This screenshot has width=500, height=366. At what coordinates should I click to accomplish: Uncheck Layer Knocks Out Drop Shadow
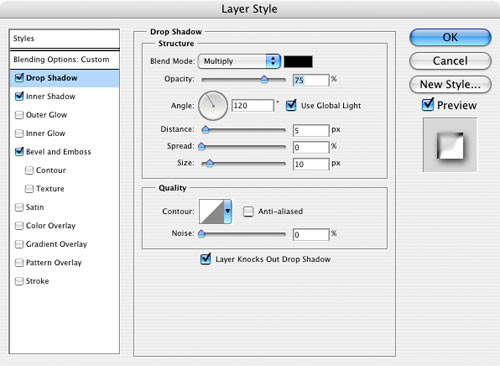coord(206,259)
